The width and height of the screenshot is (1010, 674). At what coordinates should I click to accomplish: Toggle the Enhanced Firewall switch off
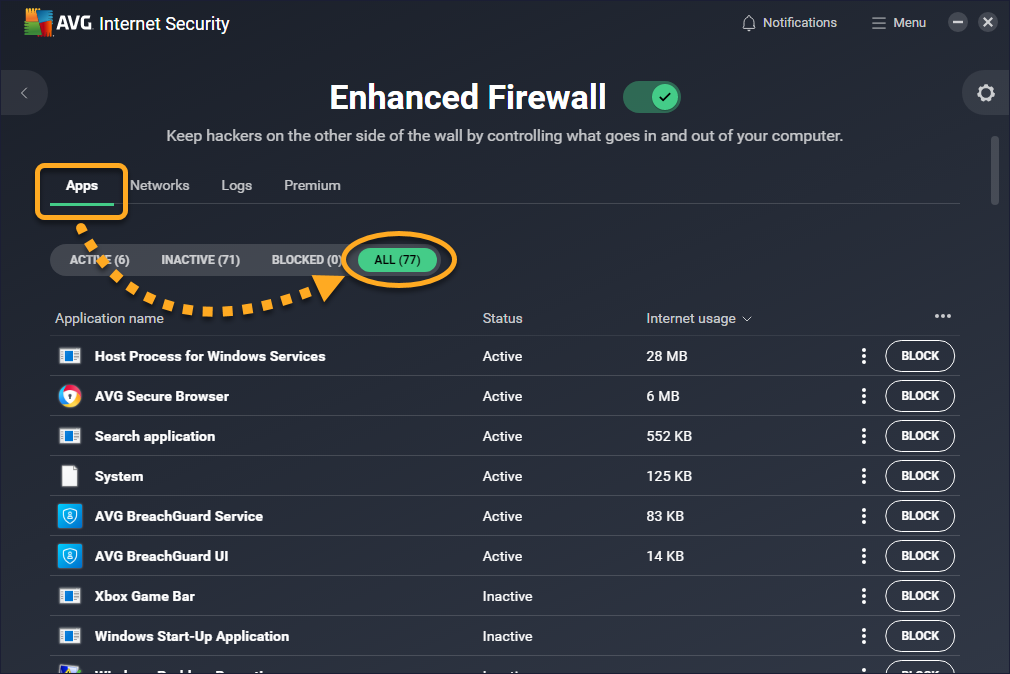pyautogui.click(x=651, y=97)
